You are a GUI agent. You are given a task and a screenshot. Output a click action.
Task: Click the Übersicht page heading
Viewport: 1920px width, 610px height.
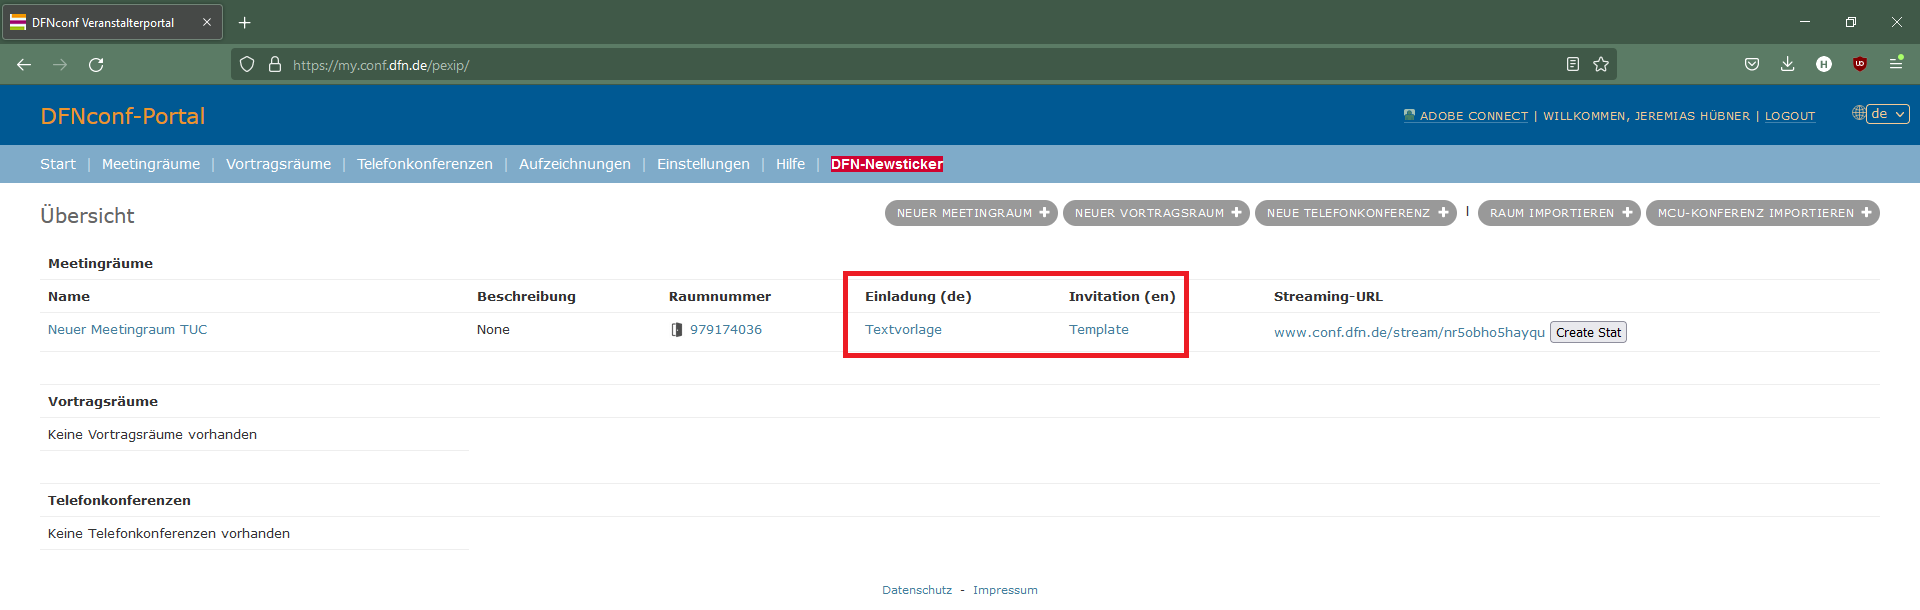point(87,216)
